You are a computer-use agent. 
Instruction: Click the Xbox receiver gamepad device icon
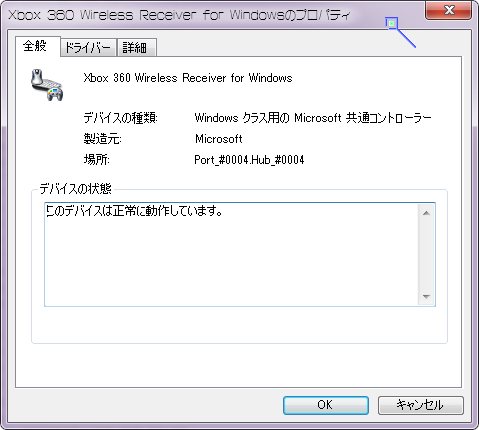tap(47, 85)
